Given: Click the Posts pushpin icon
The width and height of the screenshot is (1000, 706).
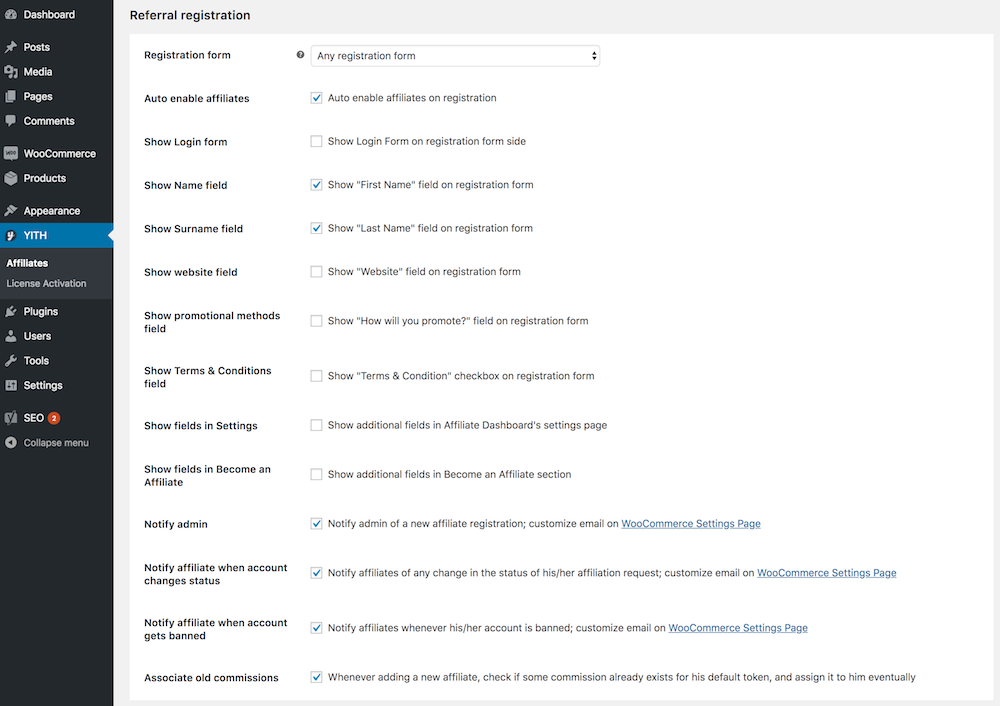Looking at the screenshot, I should tap(11, 47).
